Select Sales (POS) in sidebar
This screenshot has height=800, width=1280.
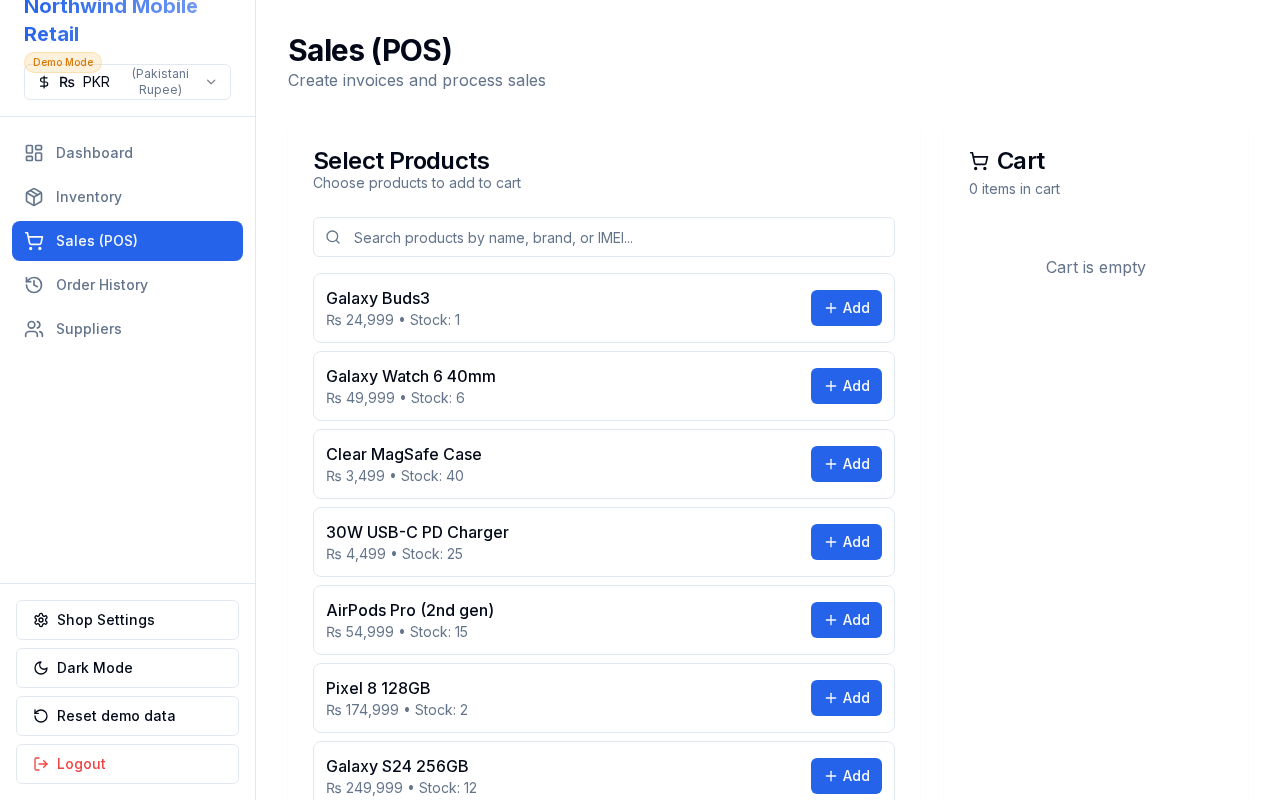point(127,241)
